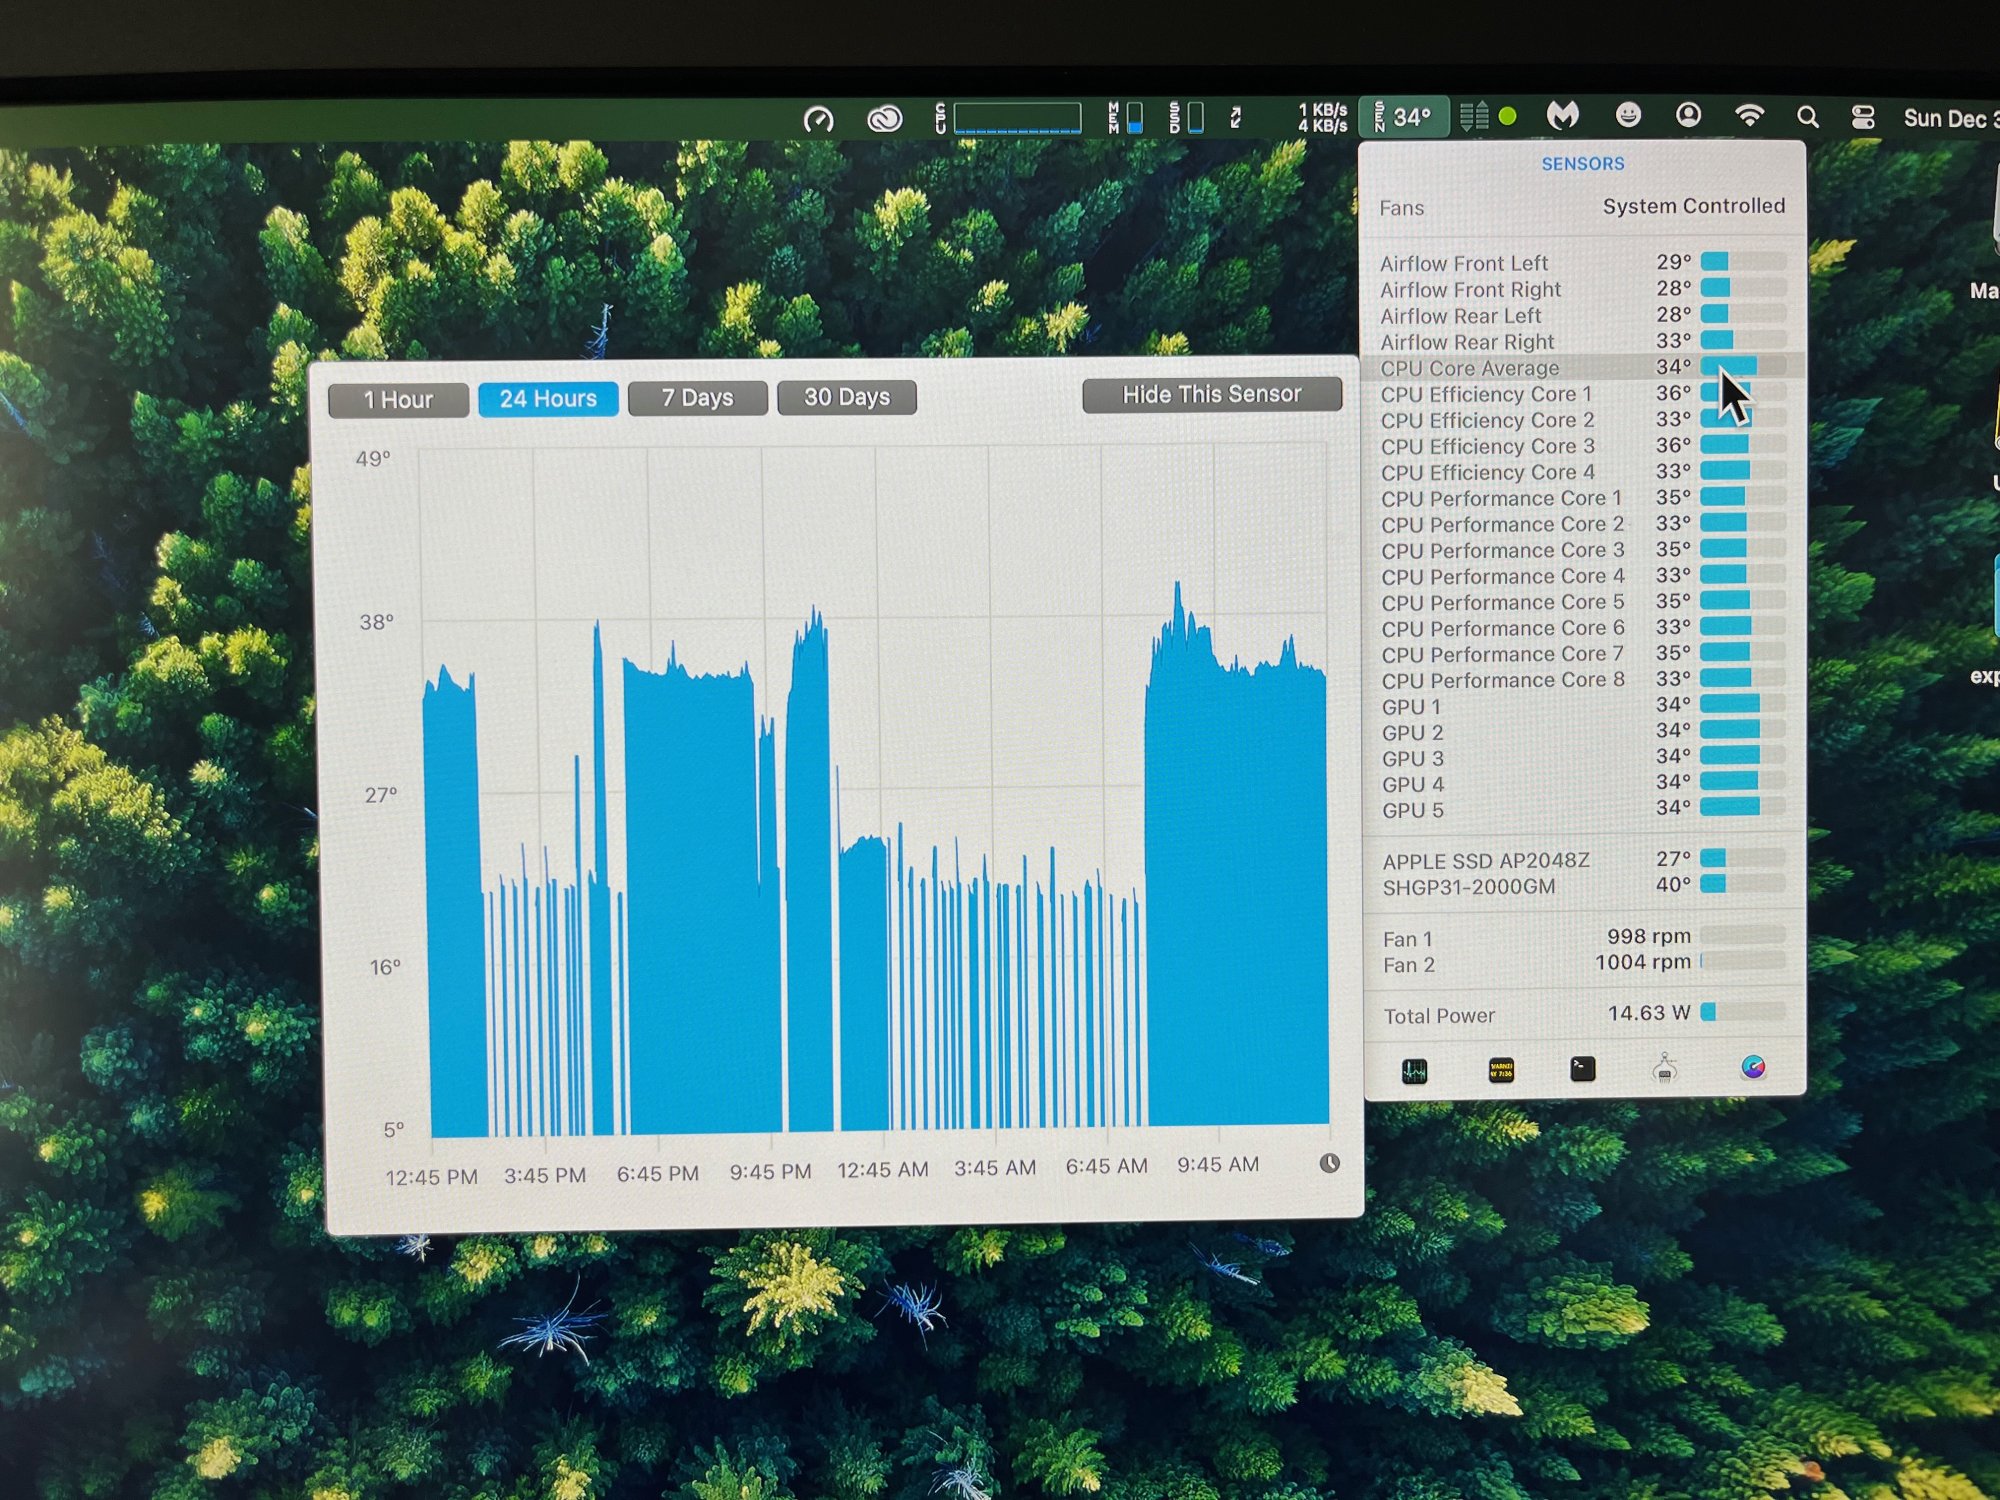Open System Information from the sensors panel

1664,1068
